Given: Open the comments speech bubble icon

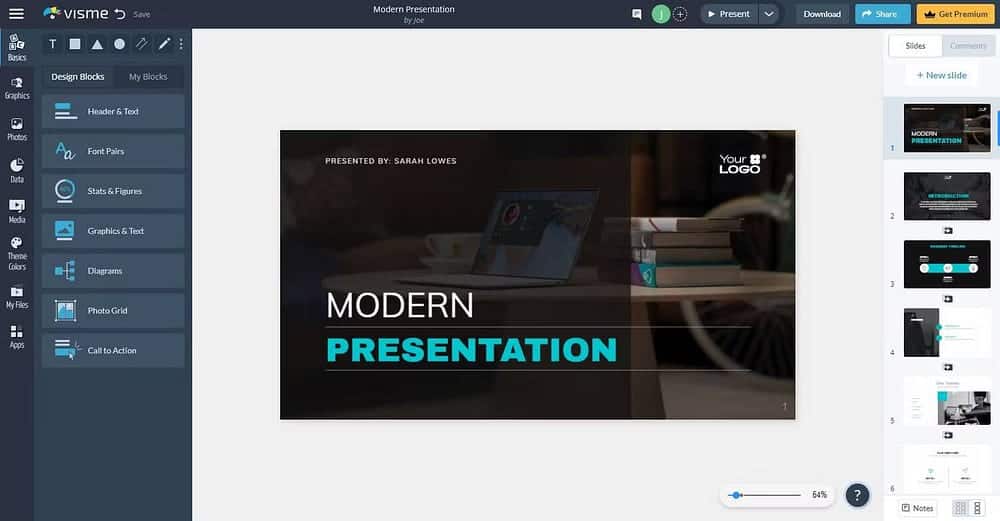Looking at the screenshot, I should click(x=637, y=14).
